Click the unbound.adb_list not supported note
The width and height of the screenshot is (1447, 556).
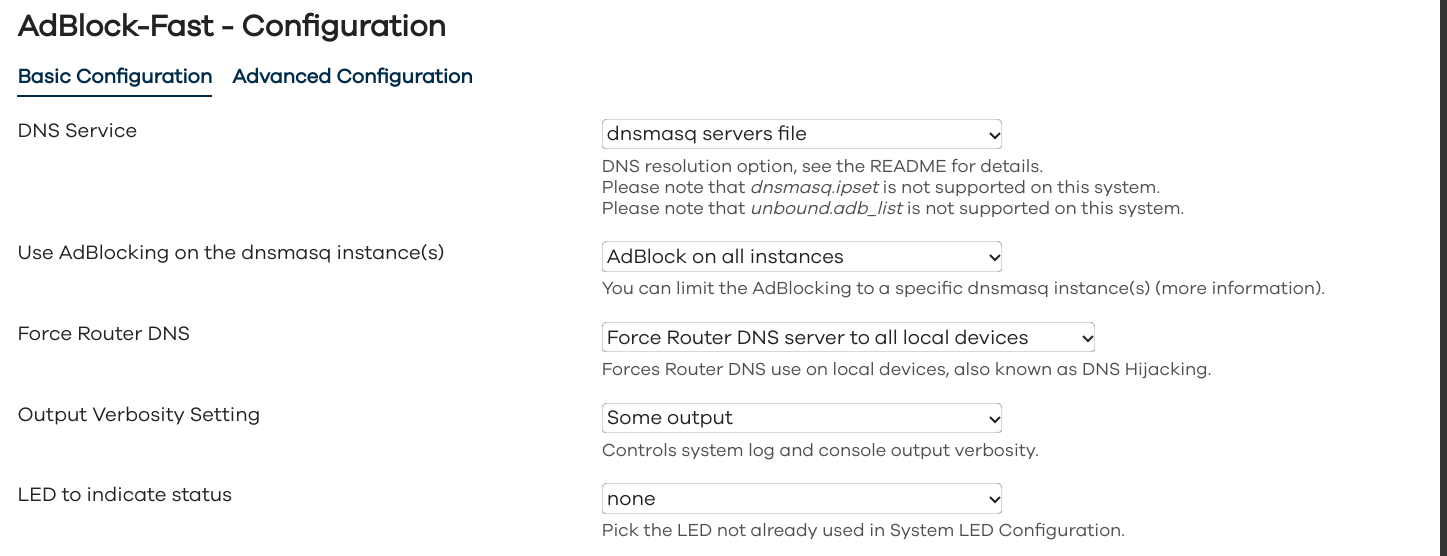click(x=892, y=209)
